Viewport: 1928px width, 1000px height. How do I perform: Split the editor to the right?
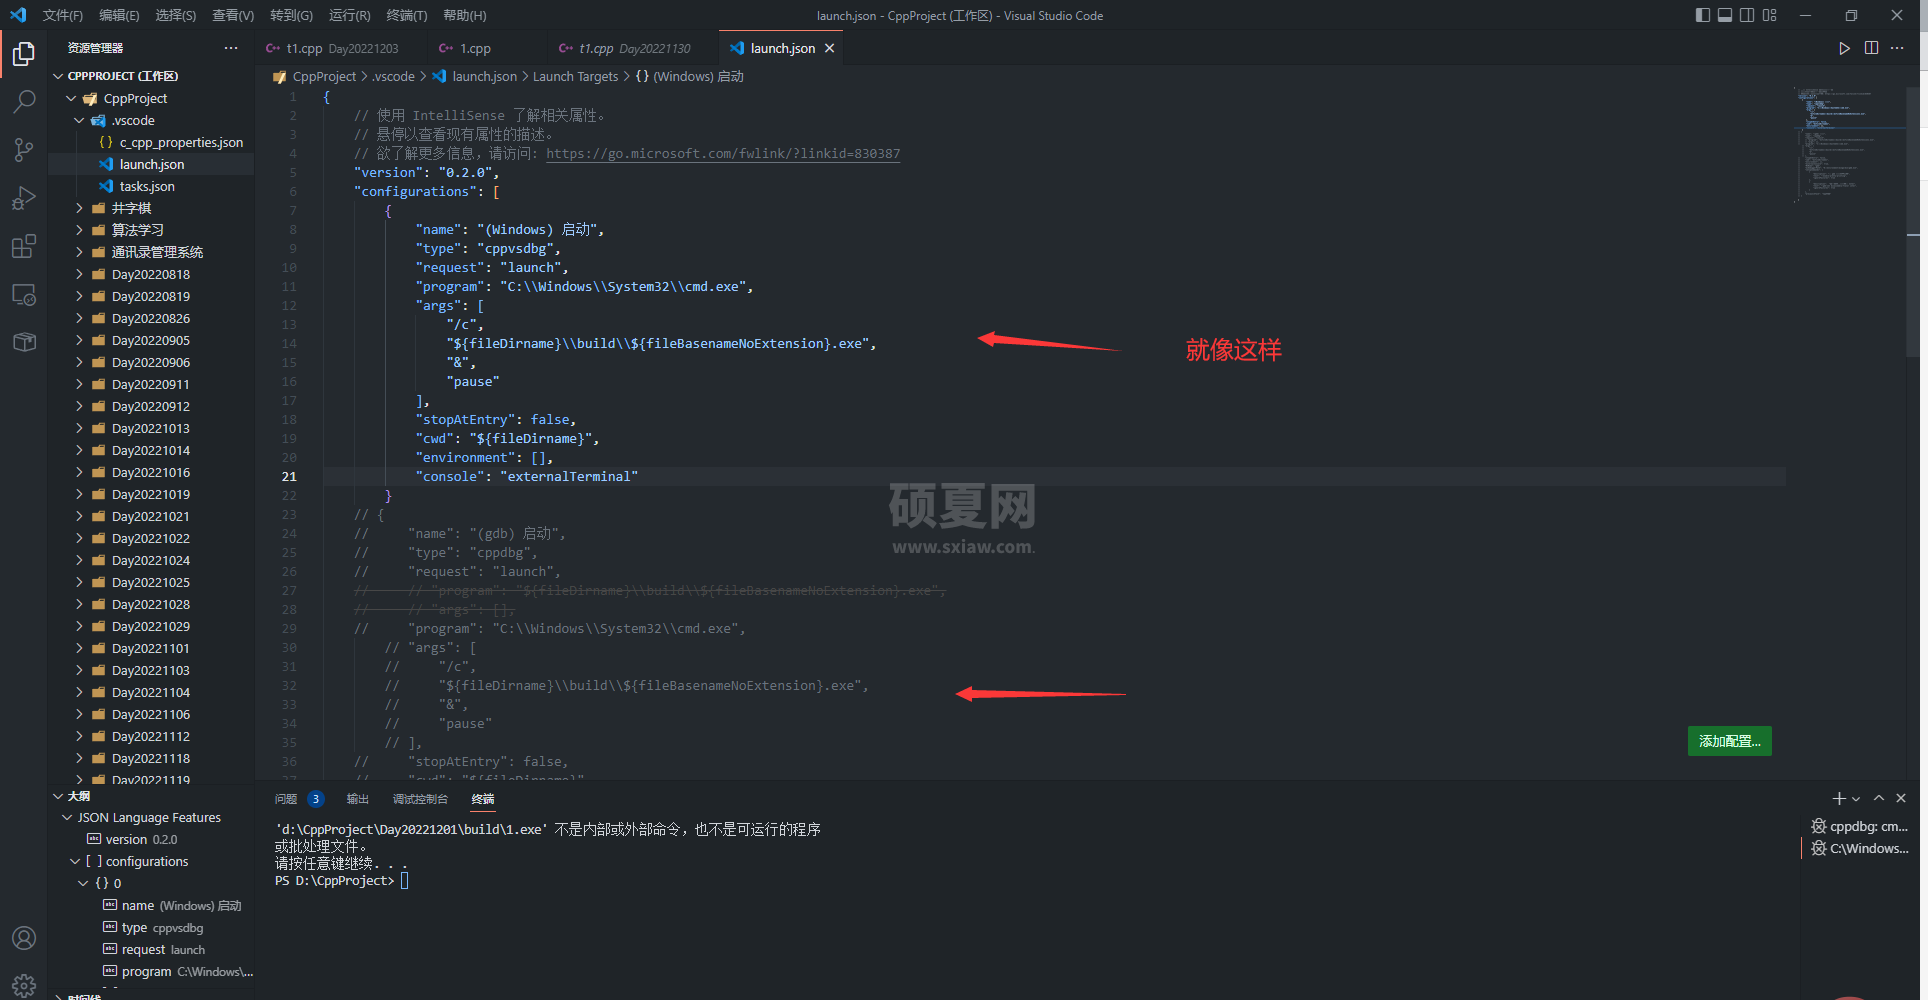click(x=1871, y=48)
